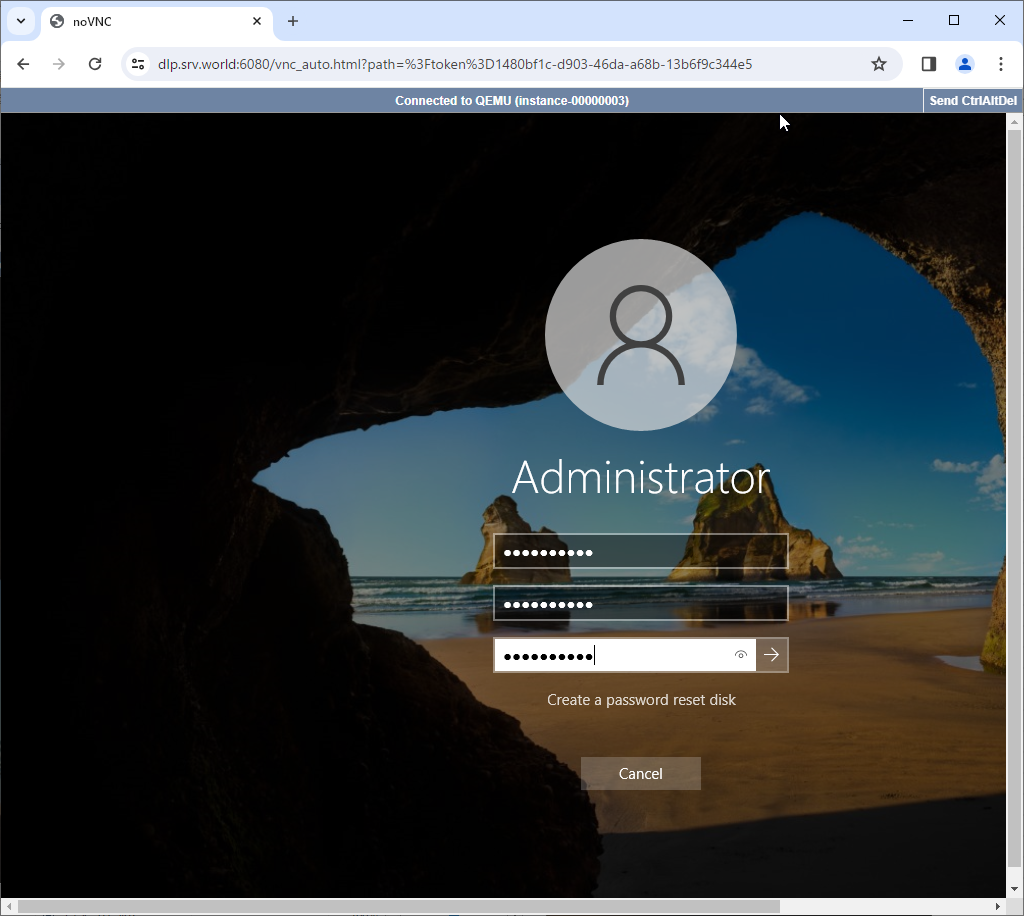Minimize the Chrome window
The image size is (1024, 916).
coord(908,21)
